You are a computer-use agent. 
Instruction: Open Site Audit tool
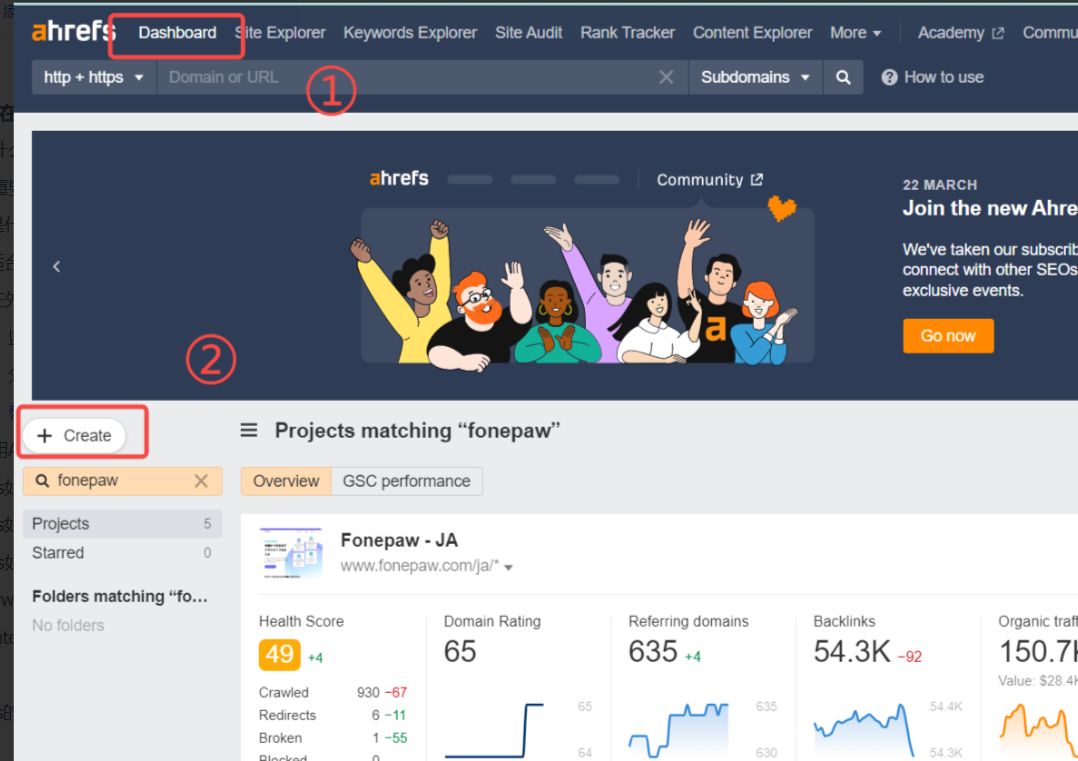pos(529,33)
